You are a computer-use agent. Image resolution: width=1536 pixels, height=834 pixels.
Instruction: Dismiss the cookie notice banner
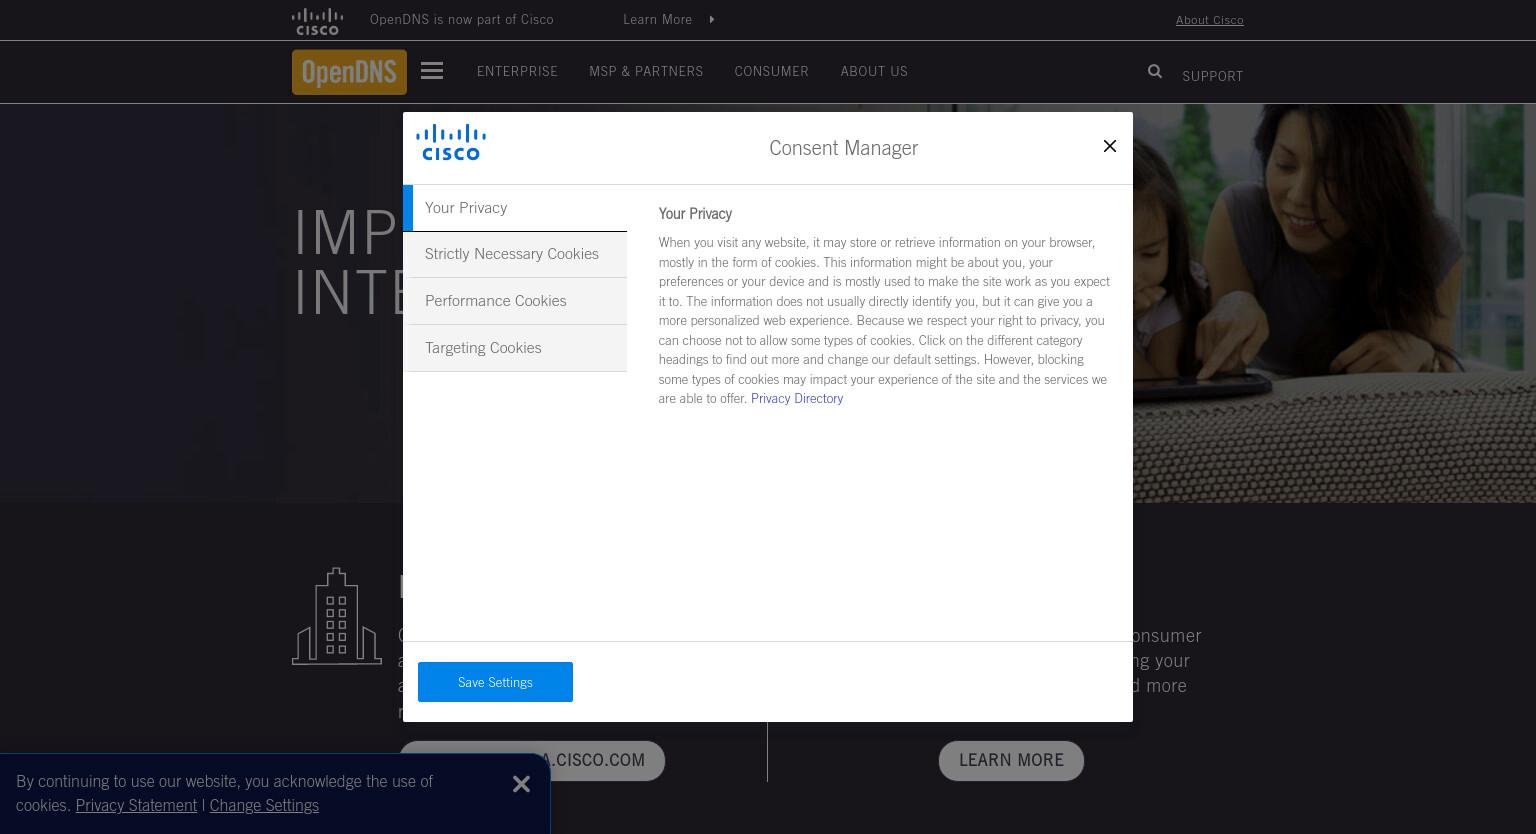click(521, 784)
